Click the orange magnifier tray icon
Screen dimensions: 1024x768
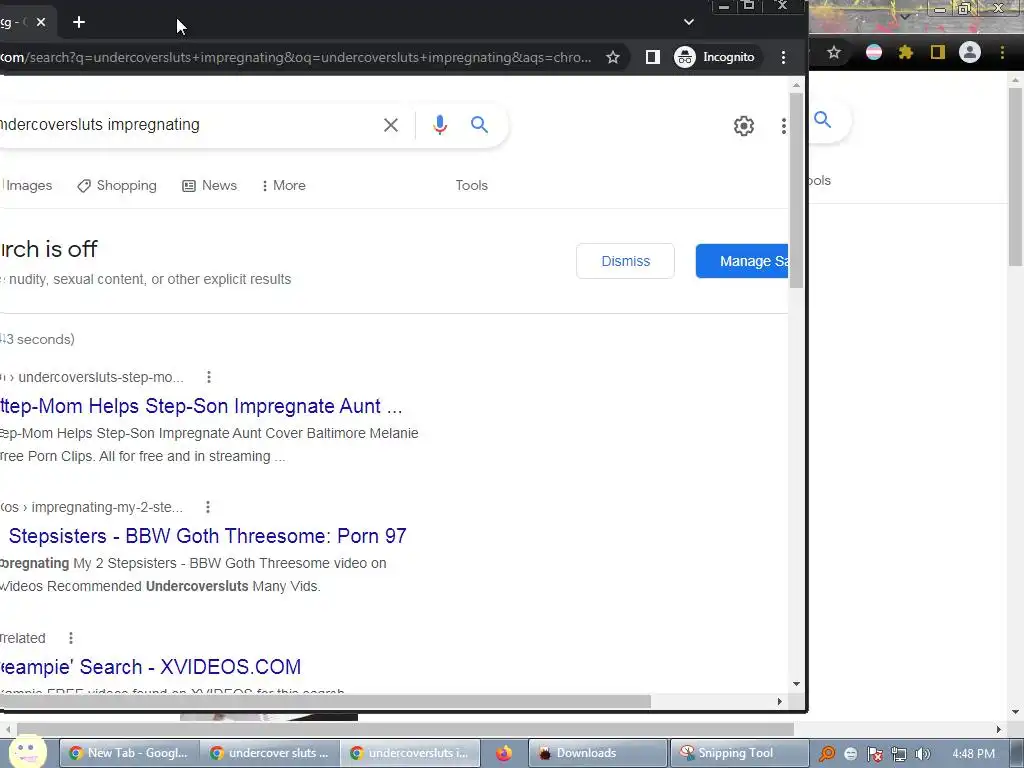coord(827,754)
